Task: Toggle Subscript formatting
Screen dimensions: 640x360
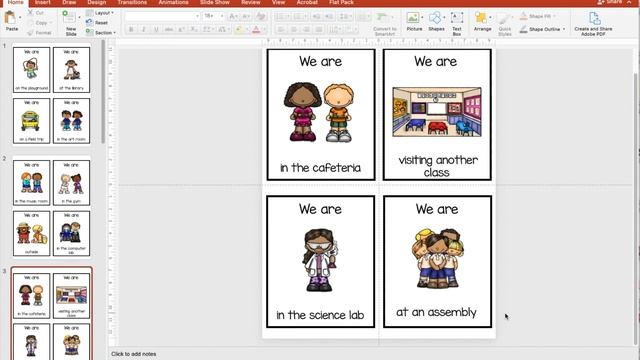Action: coord(194,29)
